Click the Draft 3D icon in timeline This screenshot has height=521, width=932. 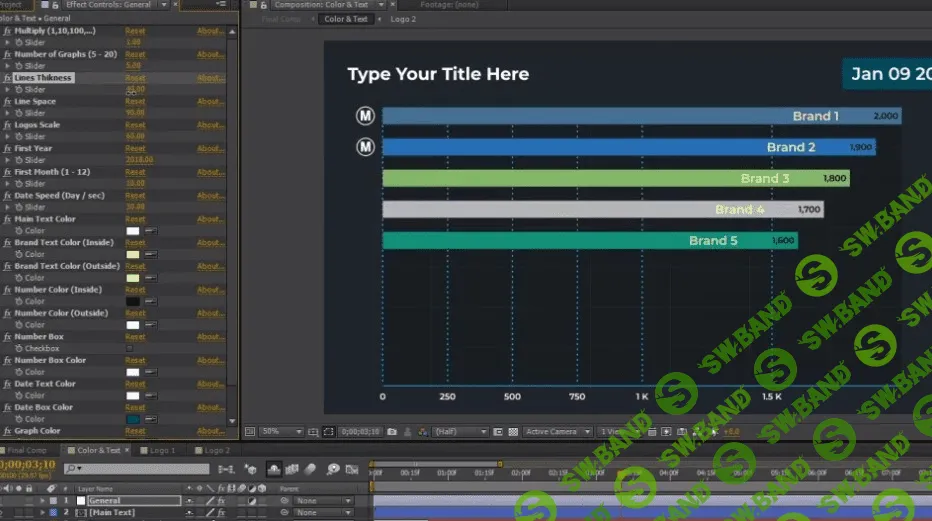coord(250,469)
